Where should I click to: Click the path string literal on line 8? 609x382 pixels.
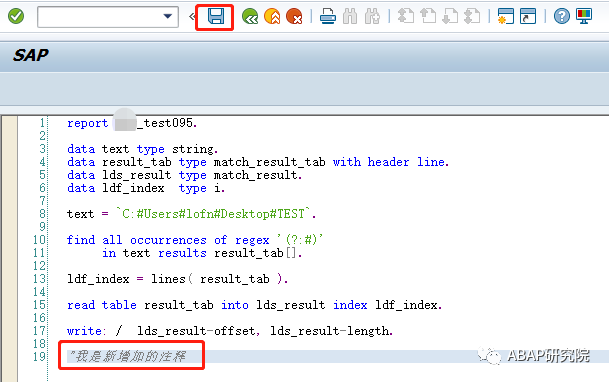pyautogui.click(x=214, y=214)
